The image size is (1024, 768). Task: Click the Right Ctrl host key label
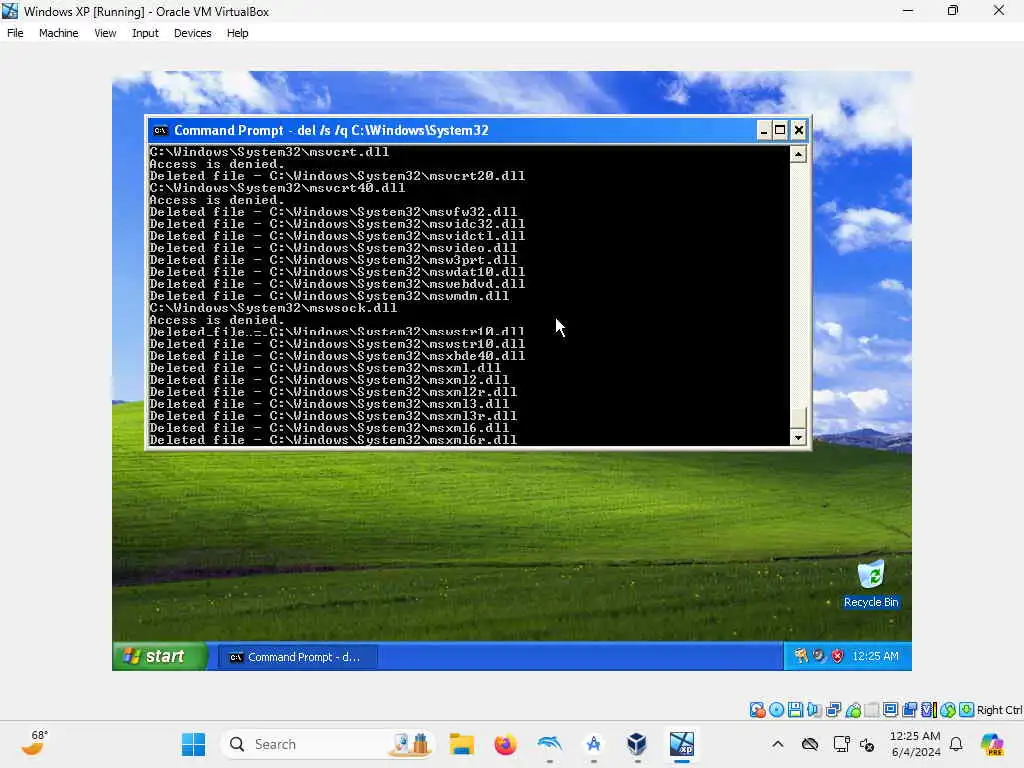(999, 710)
